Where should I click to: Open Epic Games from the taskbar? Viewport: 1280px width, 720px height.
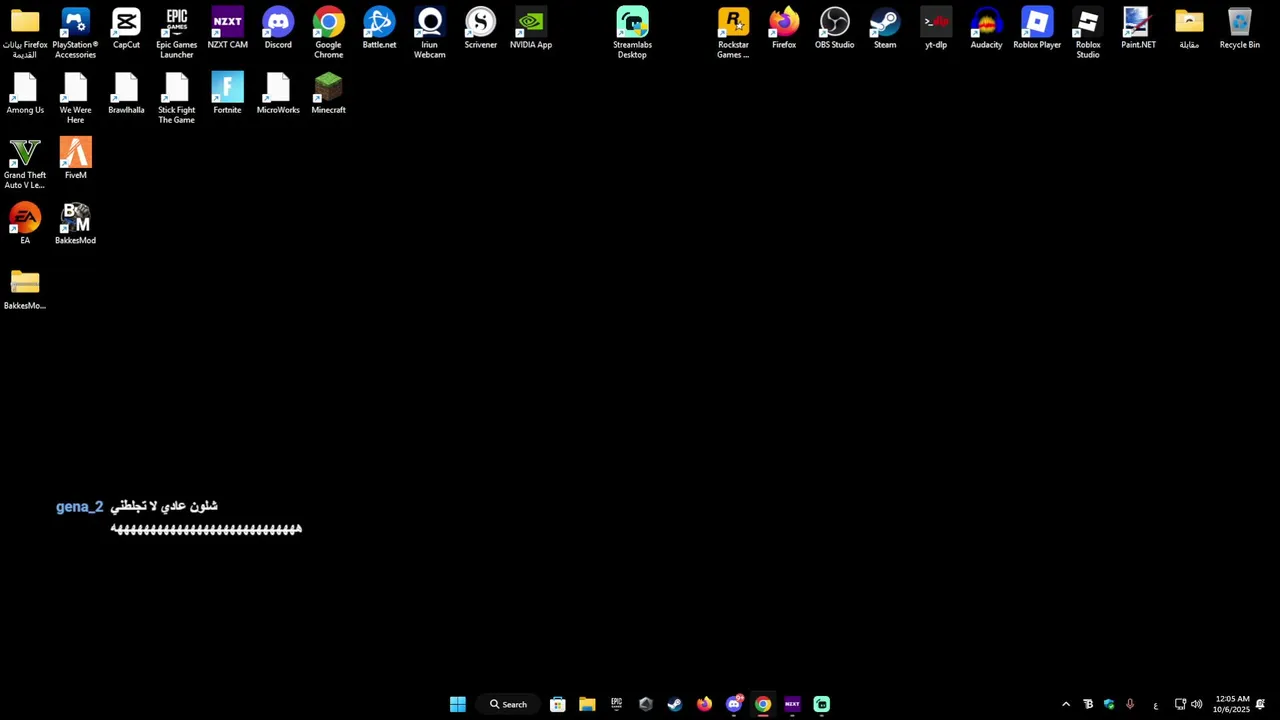[x=616, y=704]
